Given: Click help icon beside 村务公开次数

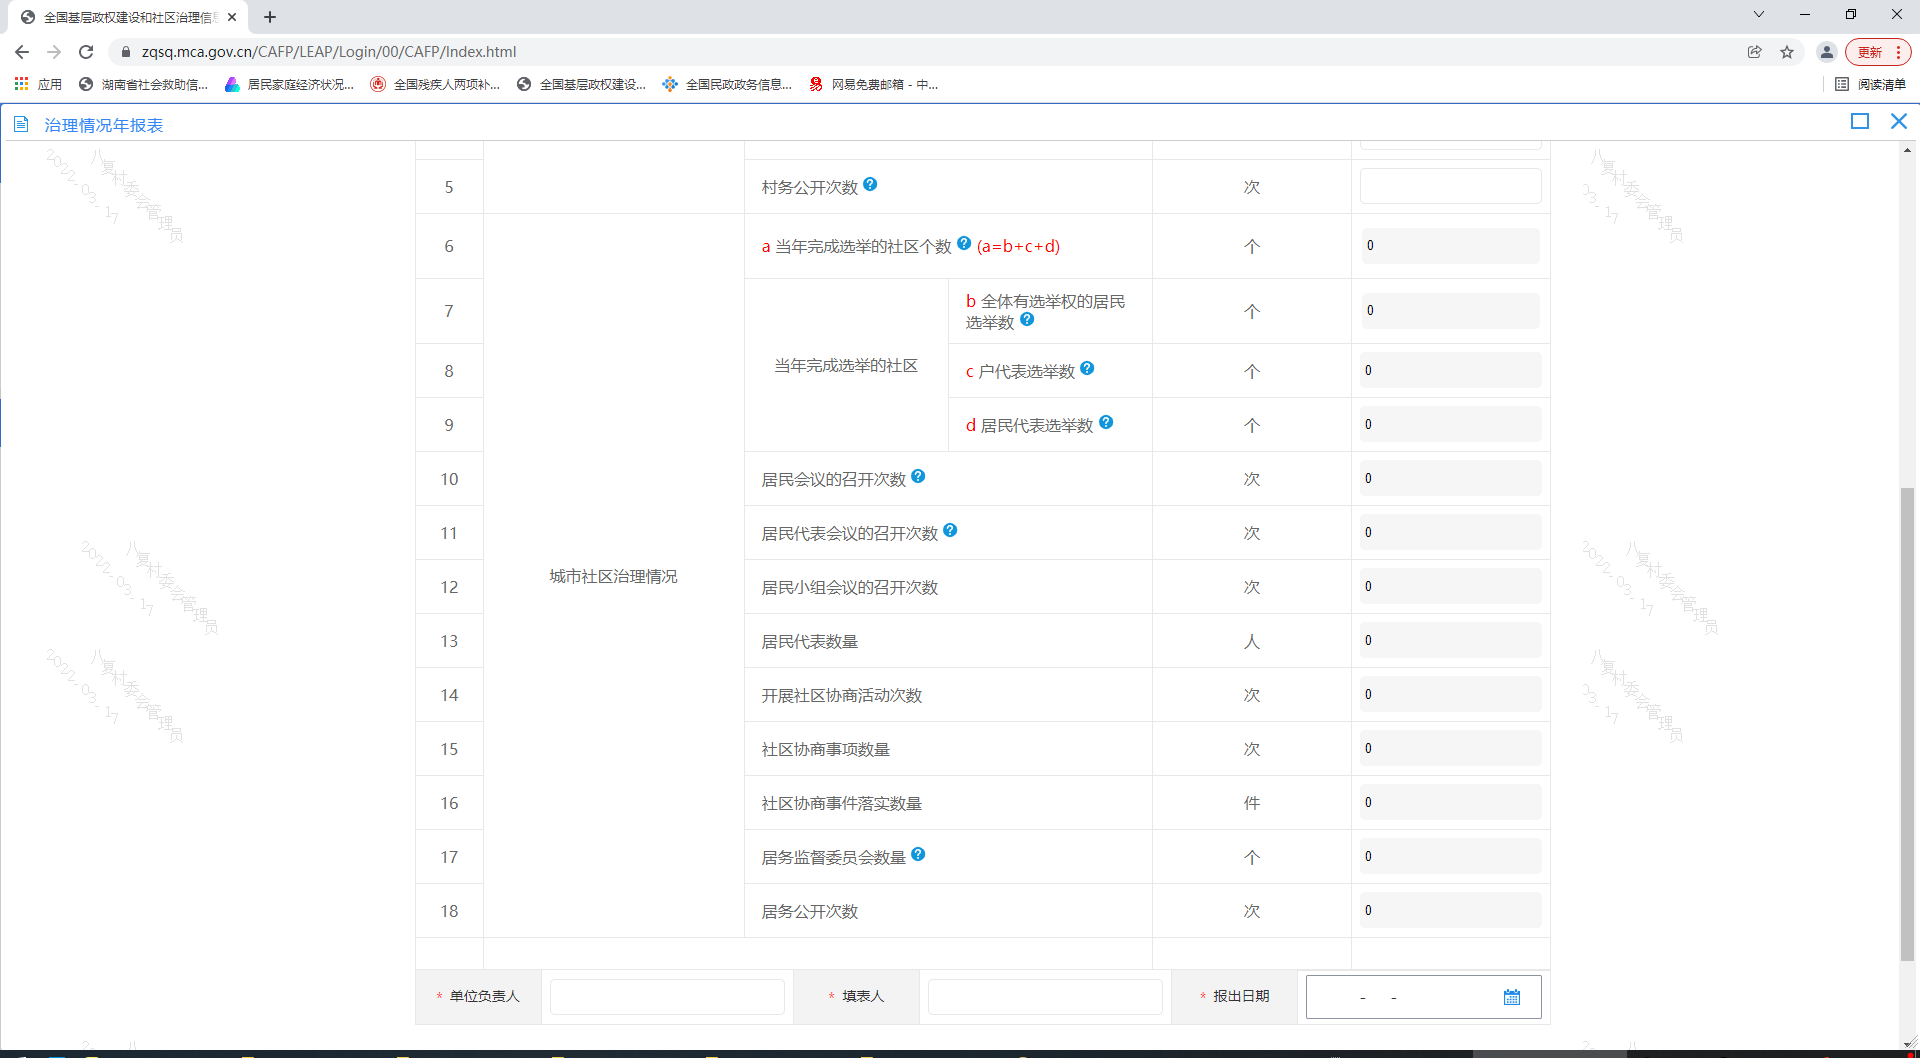Looking at the screenshot, I should click(870, 184).
